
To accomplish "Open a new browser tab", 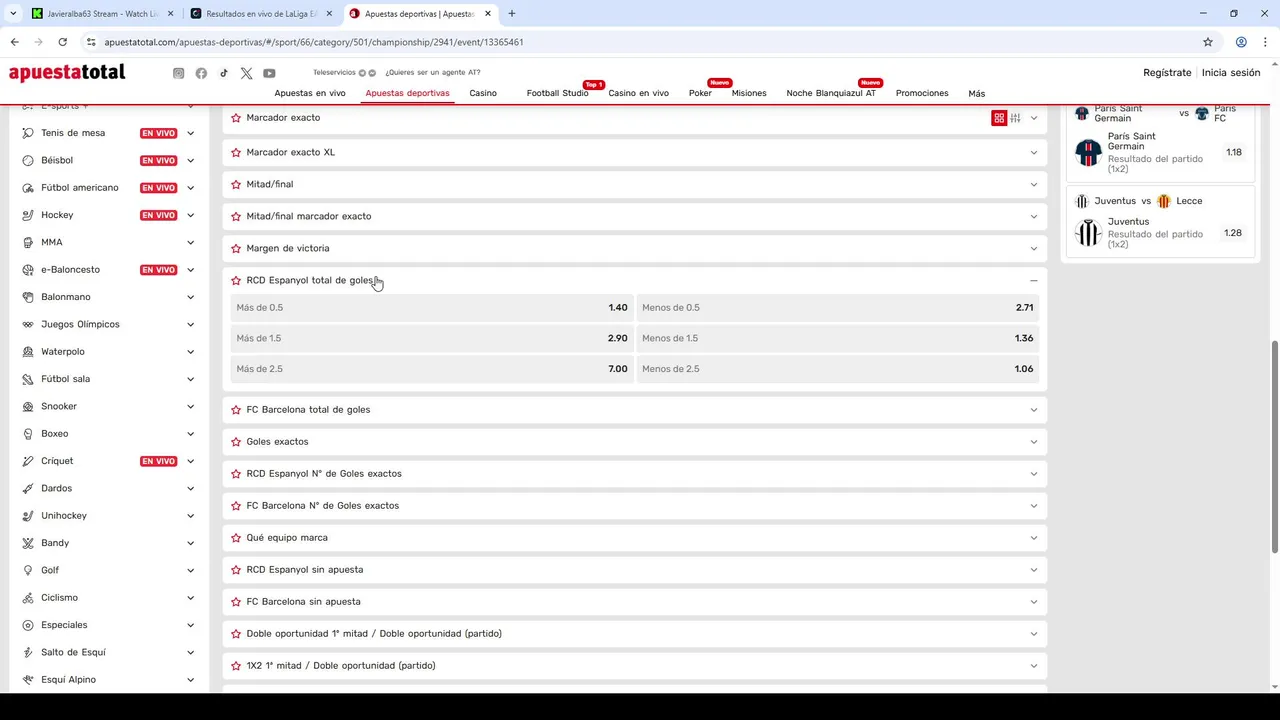I will coord(512,13).
